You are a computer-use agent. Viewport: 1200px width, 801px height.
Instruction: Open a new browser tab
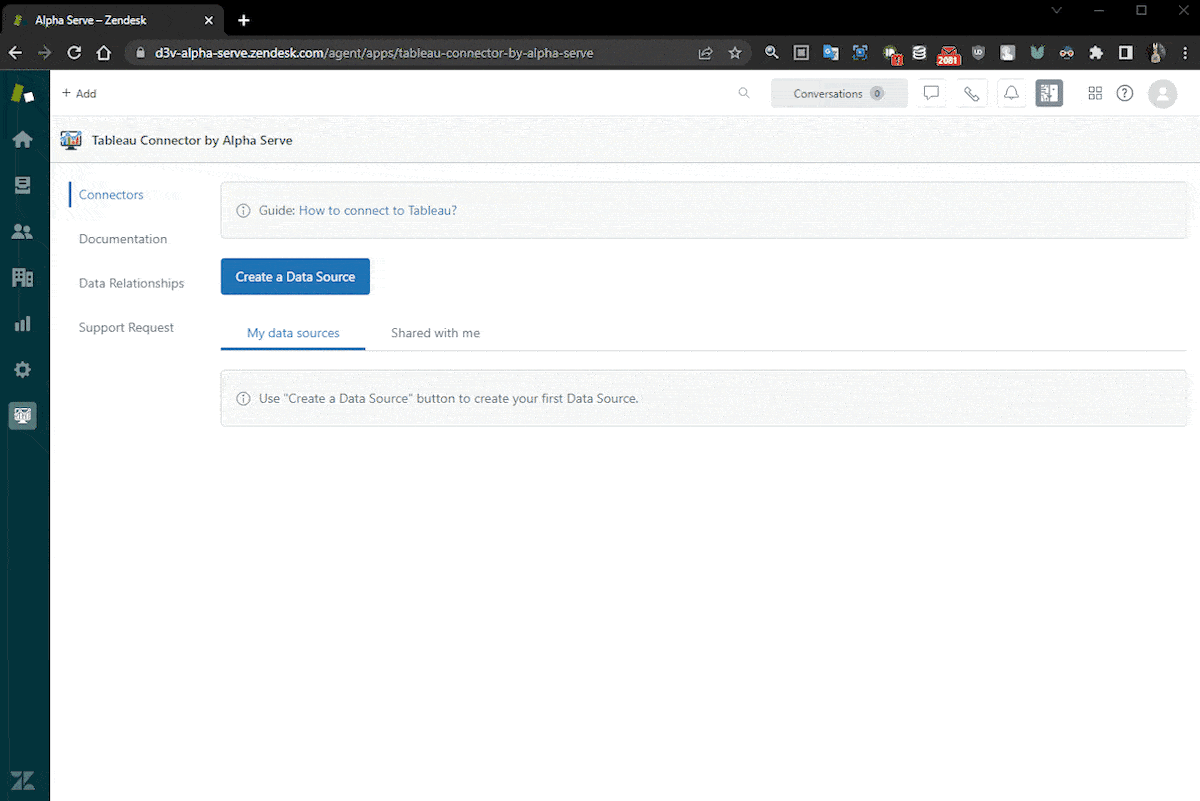tap(244, 20)
